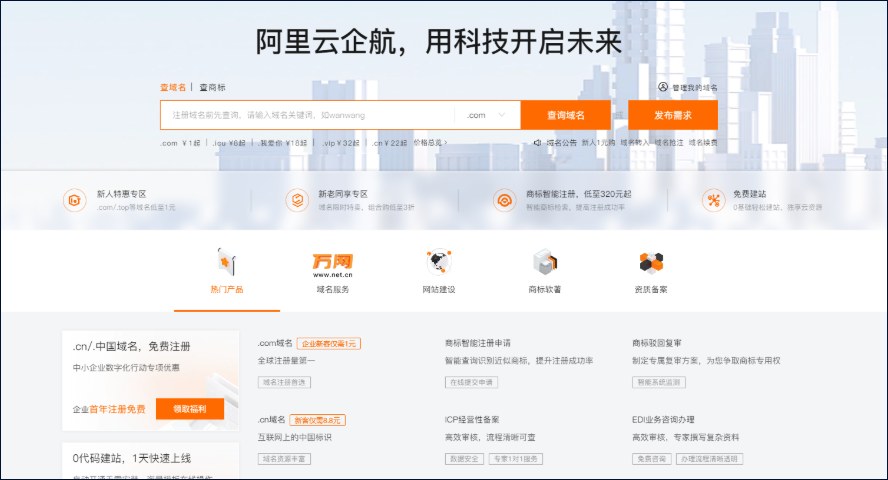Select the 网站建设 tab label
The width and height of the screenshot is (888, 480).
coord(439,290)
